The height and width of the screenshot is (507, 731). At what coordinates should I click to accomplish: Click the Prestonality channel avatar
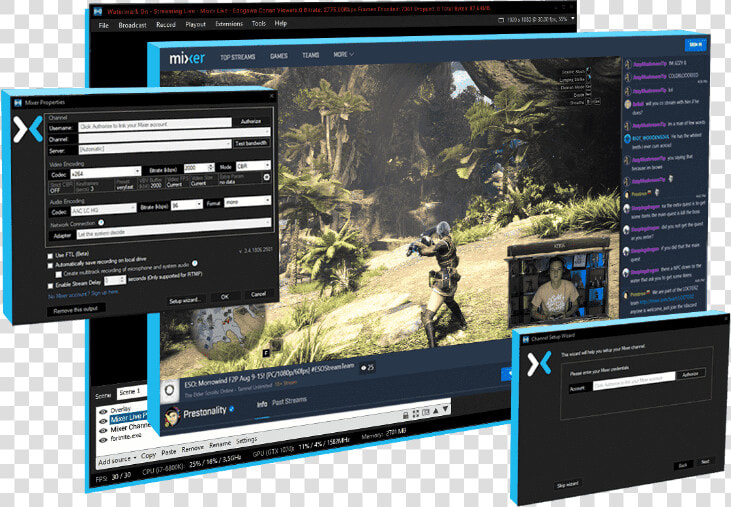172,417
